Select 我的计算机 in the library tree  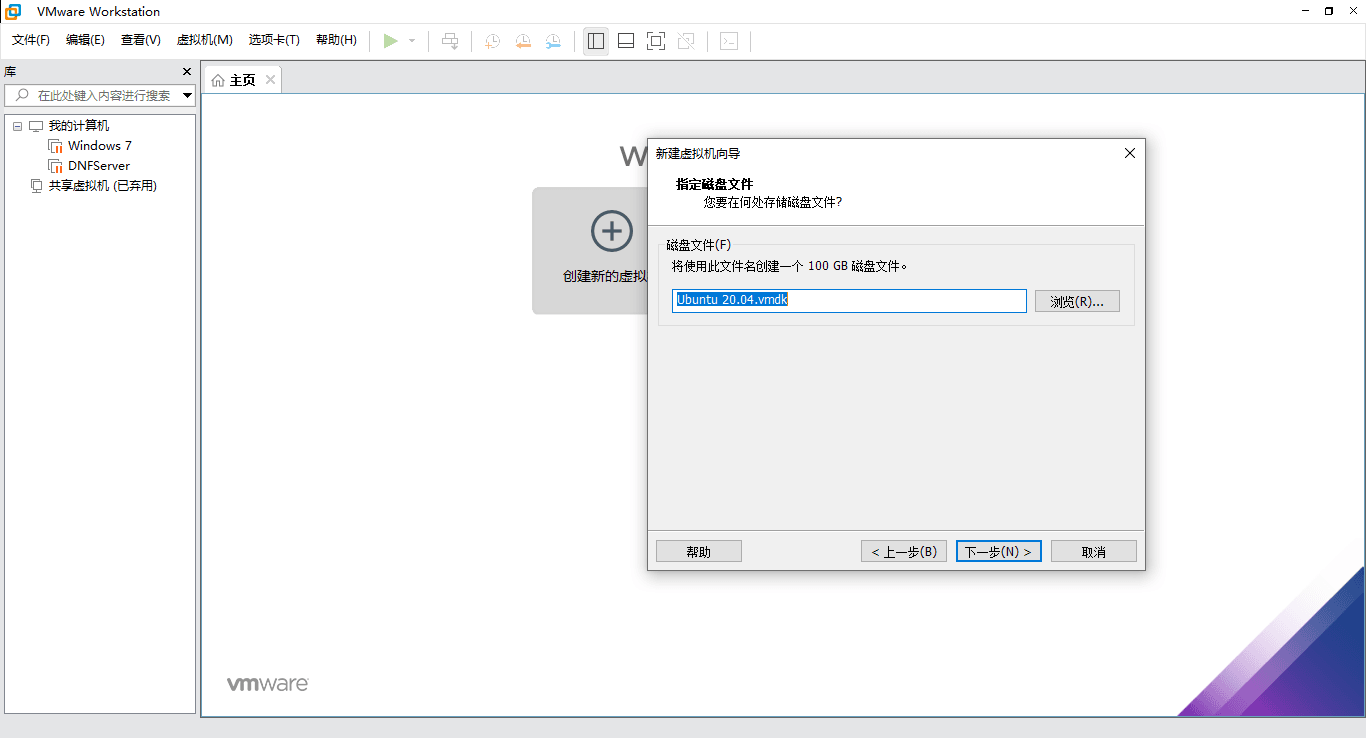[x=79, y=126]
